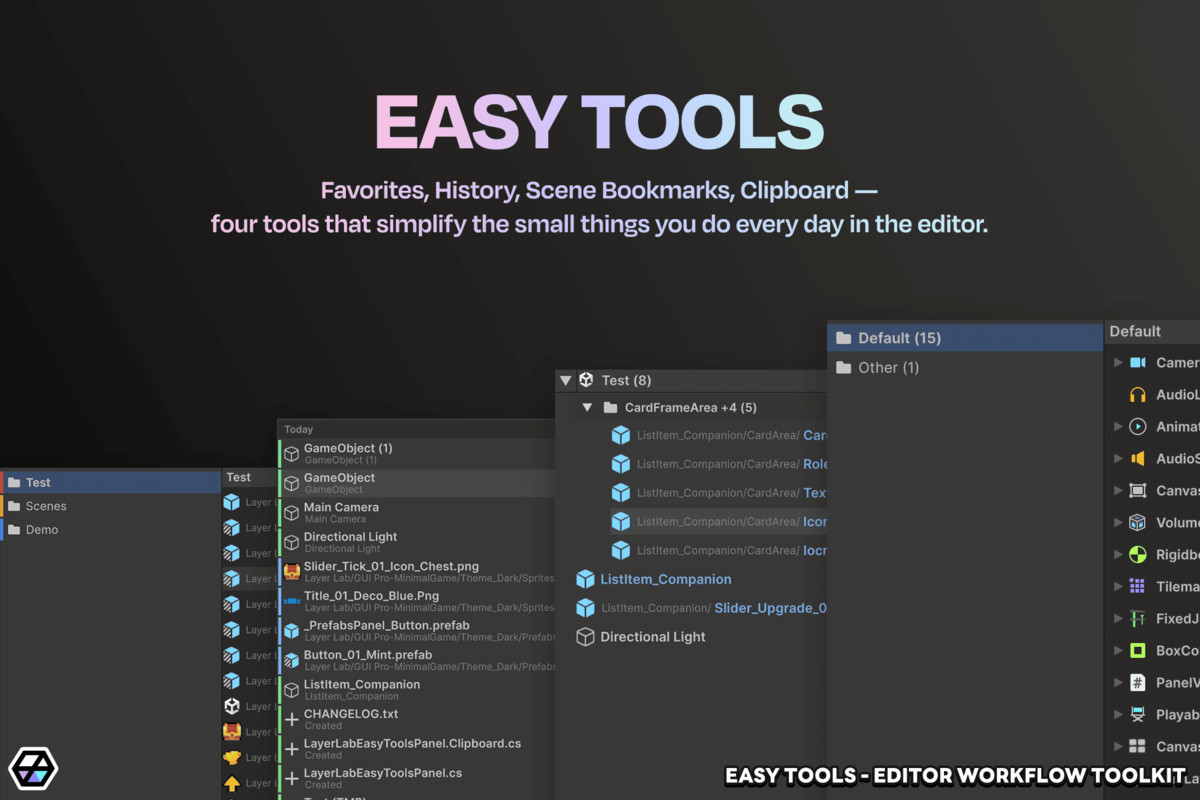Click blue ListItem_Companion bookmark row
The image size is (1200, 800).
point(692,579)
